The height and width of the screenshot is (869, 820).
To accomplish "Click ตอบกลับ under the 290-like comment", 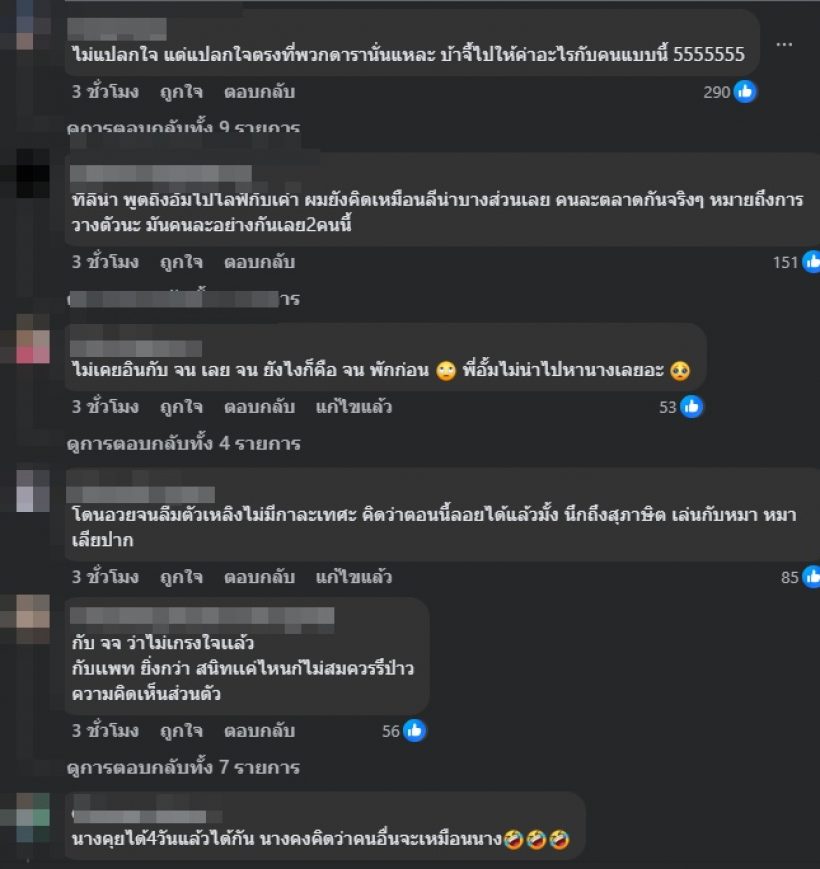I will [259, 92].
